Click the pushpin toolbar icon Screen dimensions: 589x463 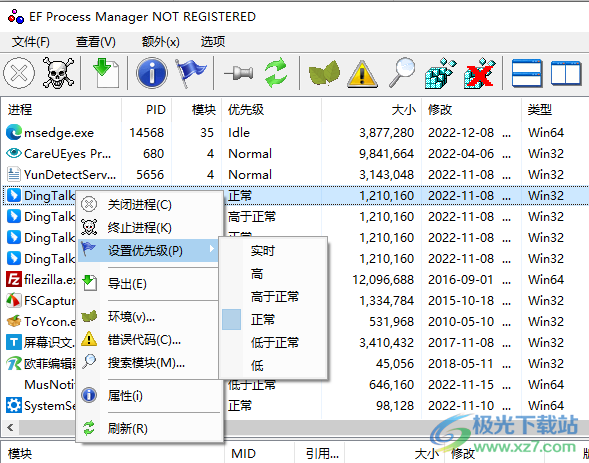(238, 73)
